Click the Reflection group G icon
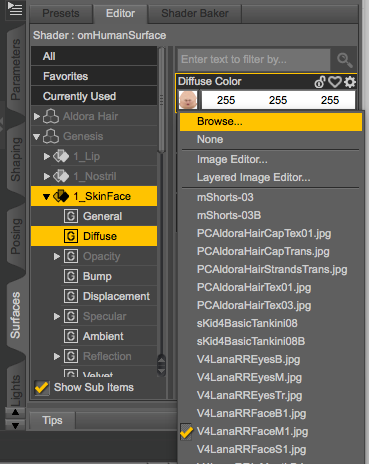The width and height of the screenshot is (369, 464). (71, 356)
